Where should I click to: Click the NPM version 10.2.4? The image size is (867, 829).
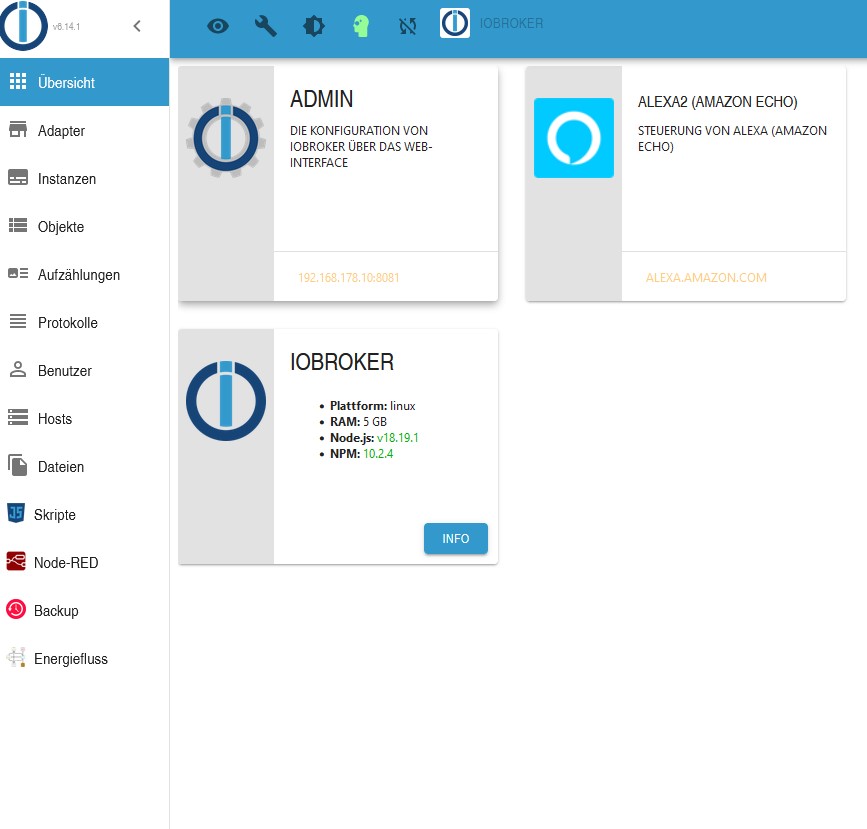point(378,453)
